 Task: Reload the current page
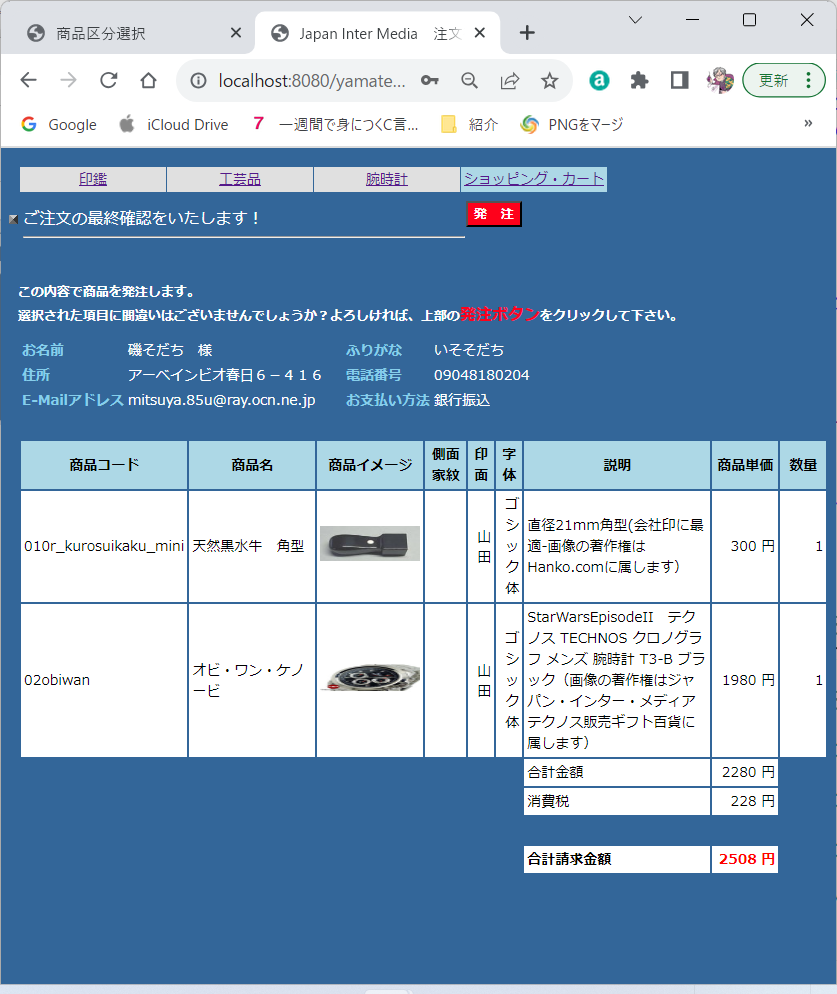click(x=108, y=81)
